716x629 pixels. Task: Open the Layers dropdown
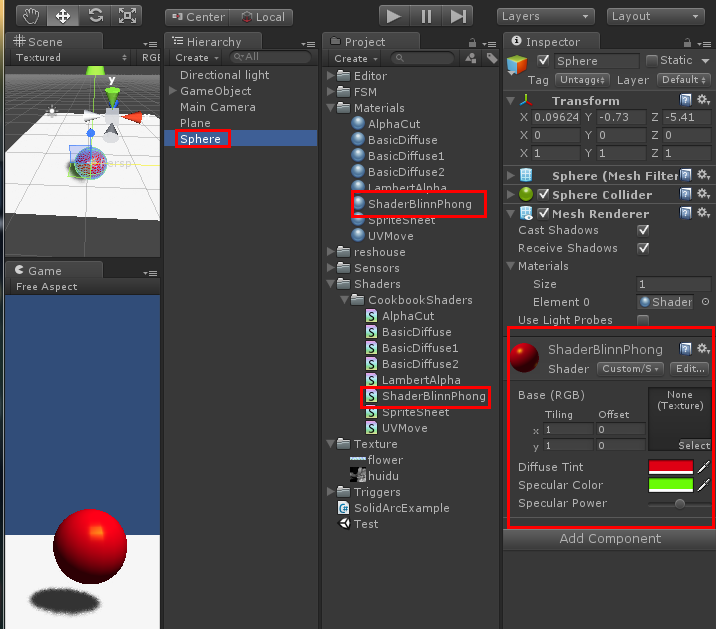point(546,16)
